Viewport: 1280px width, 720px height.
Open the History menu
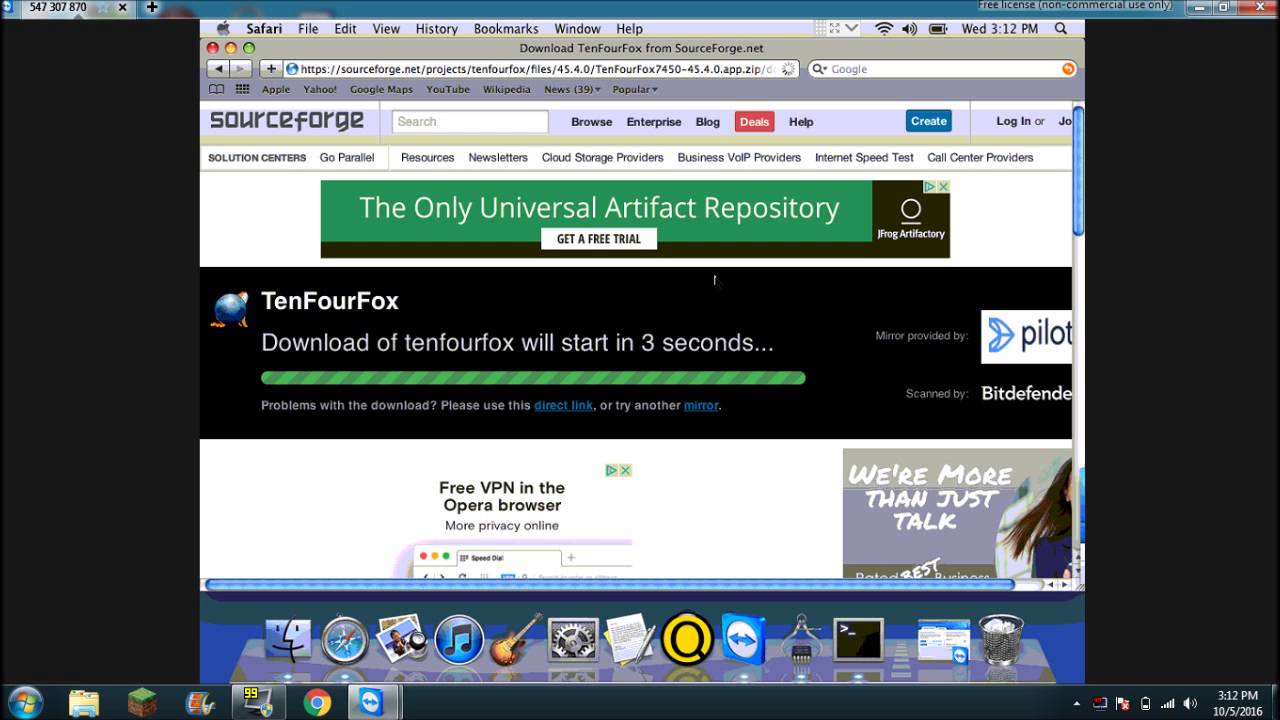[436, 29]
